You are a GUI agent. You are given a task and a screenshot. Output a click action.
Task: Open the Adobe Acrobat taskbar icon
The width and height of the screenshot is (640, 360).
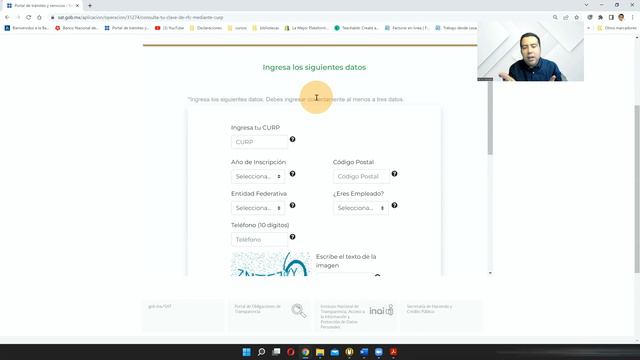click(393, 352)
